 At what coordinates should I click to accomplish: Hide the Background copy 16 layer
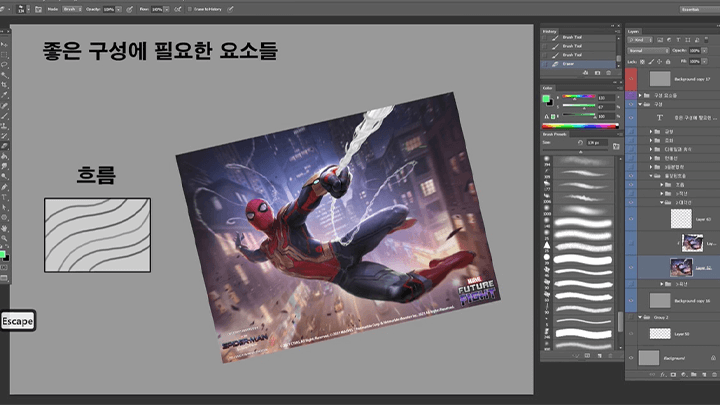pos(631,301)
